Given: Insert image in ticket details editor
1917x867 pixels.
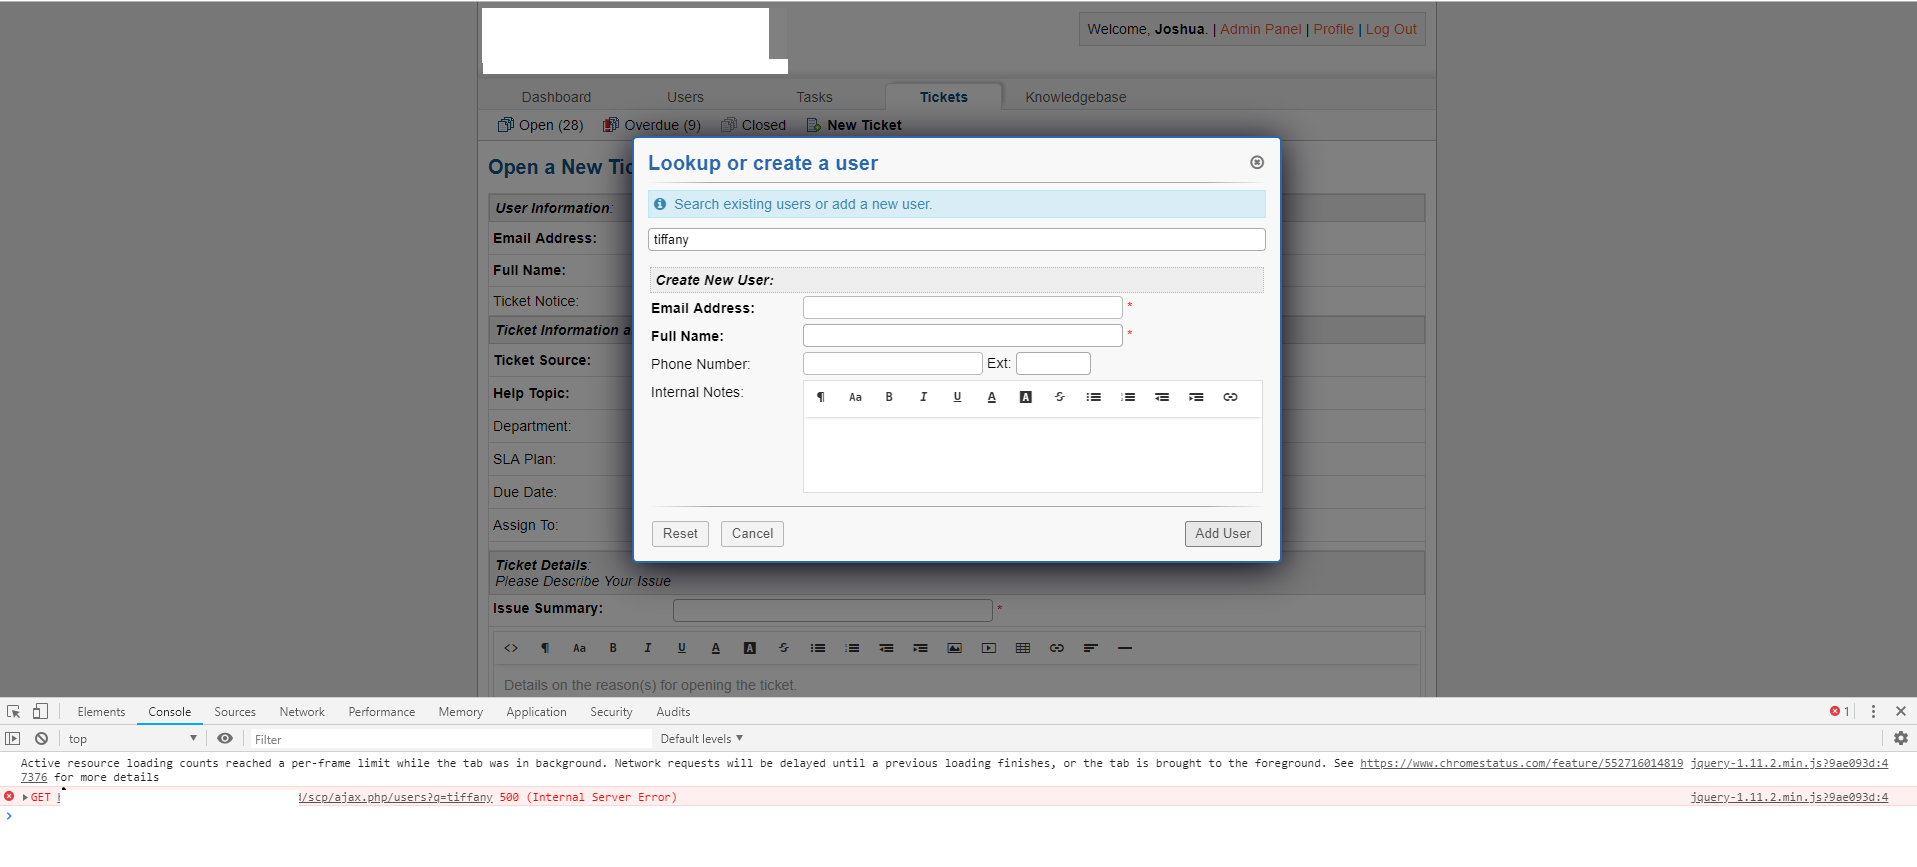Looking at the screenshot, I should pos(955,648).
